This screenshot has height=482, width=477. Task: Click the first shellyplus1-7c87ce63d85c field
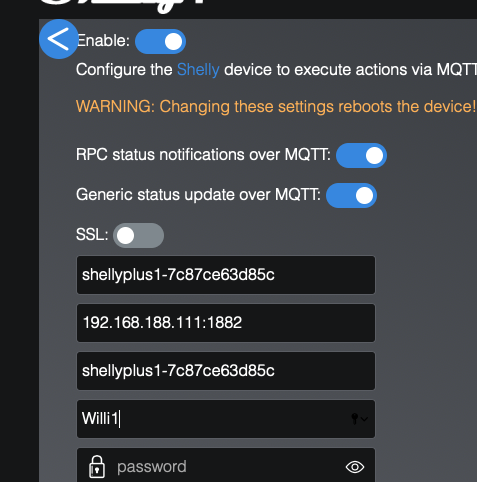coord(226,275)
